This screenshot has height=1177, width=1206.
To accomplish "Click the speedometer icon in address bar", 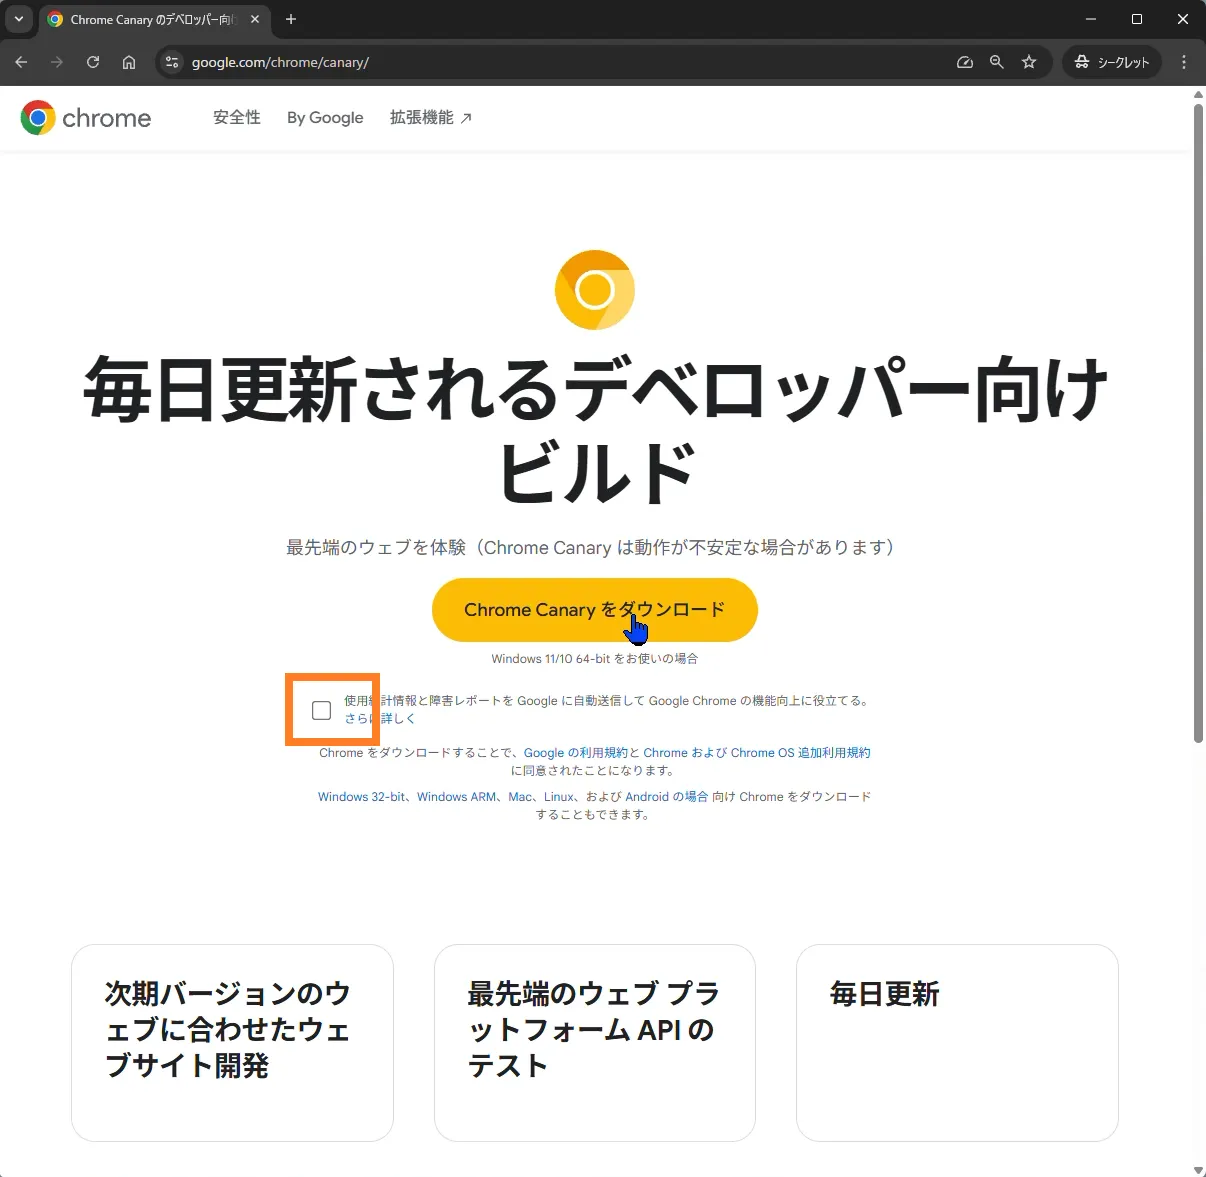I will (965, 62).
